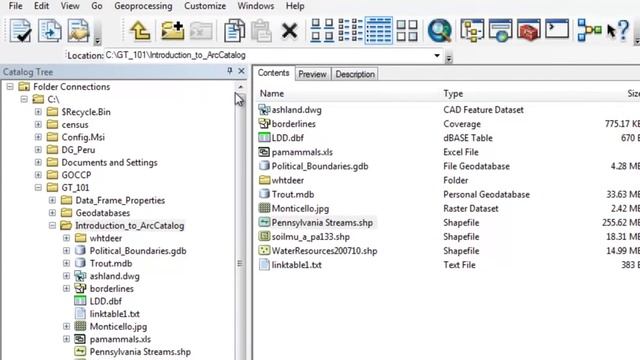Open the Geoprocessing menu
Screen dimensions: 640x360
click(143, 6)
